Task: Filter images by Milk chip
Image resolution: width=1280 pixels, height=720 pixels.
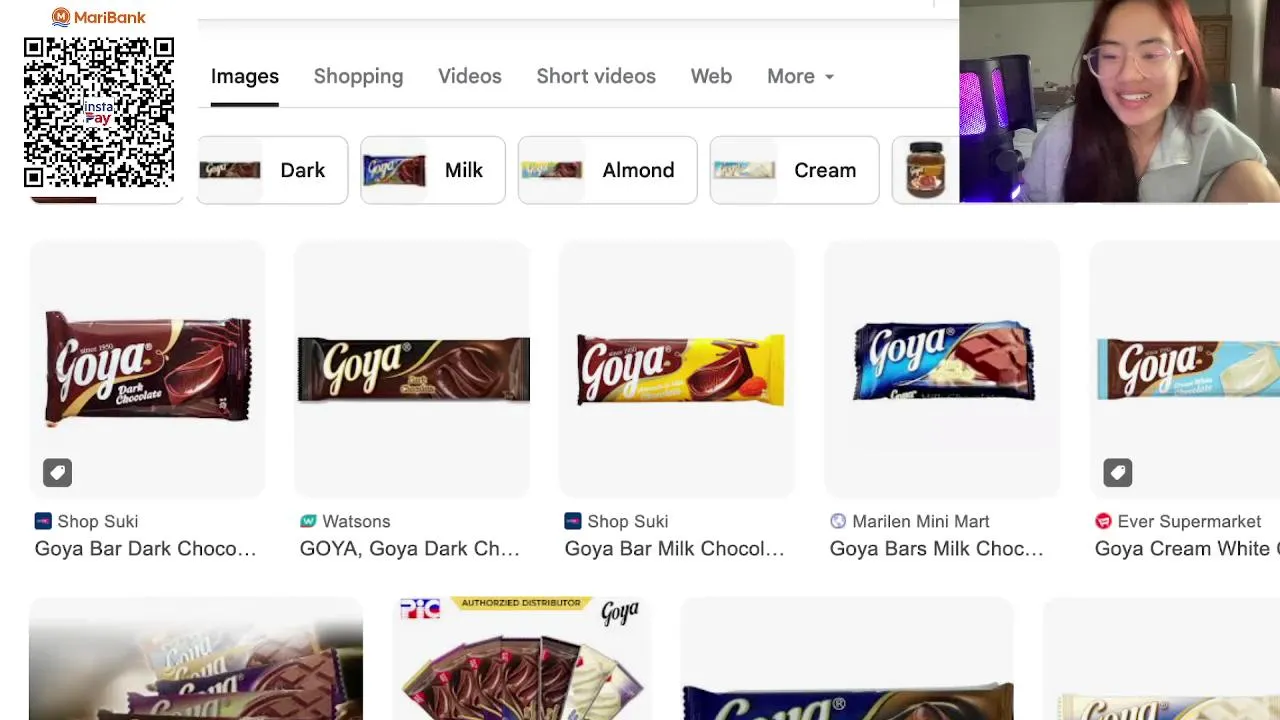Action: coord(433,170)
